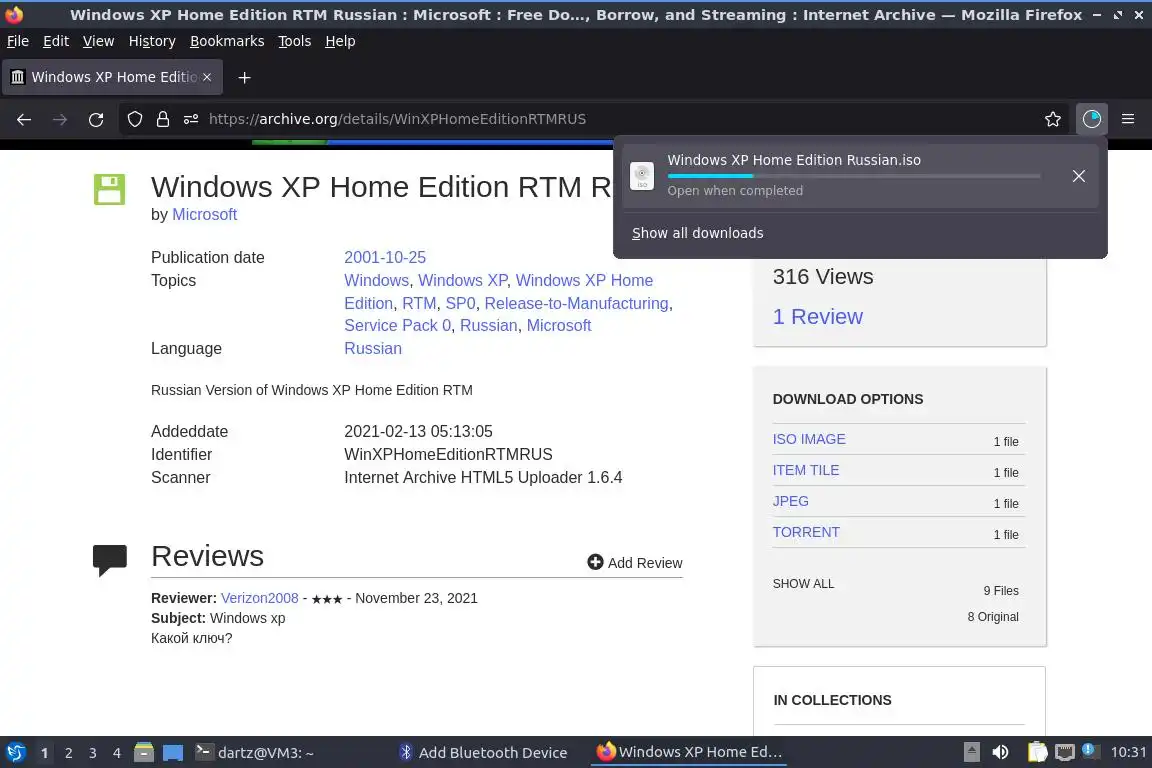Screen dimensions: 1152x768
Task: Click the eject media tray icon
Action: click(971, 752)
